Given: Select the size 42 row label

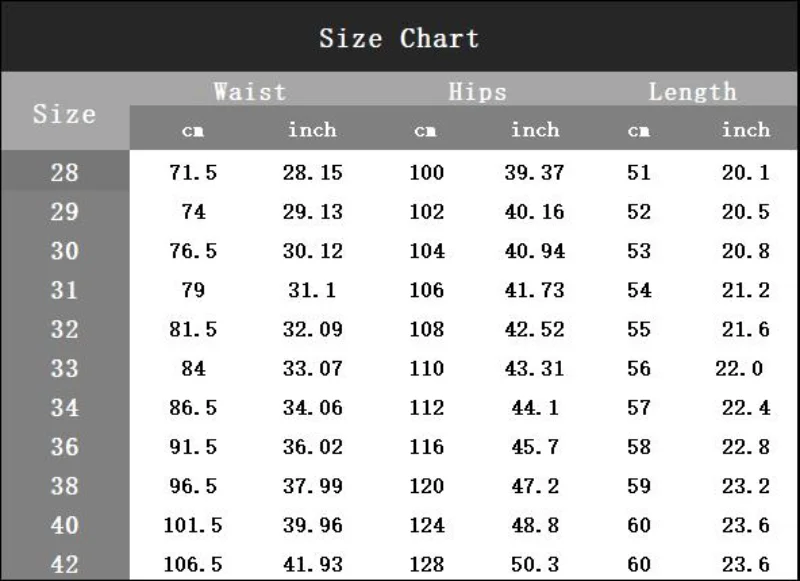Looking at the screenshot, I should (64, 564).
